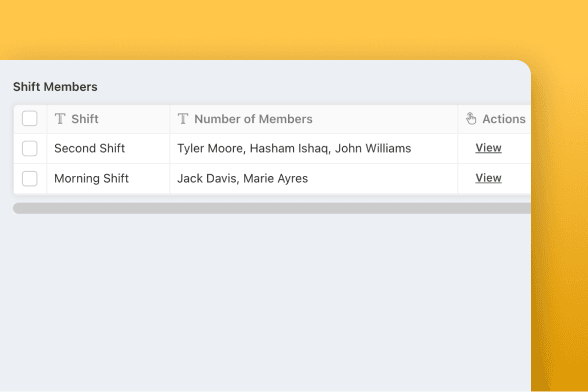Image resolution: width=588 pixels, height=392 pixels.
Task: Select the Second Shift cell
Action: click(x=108, y=149)
